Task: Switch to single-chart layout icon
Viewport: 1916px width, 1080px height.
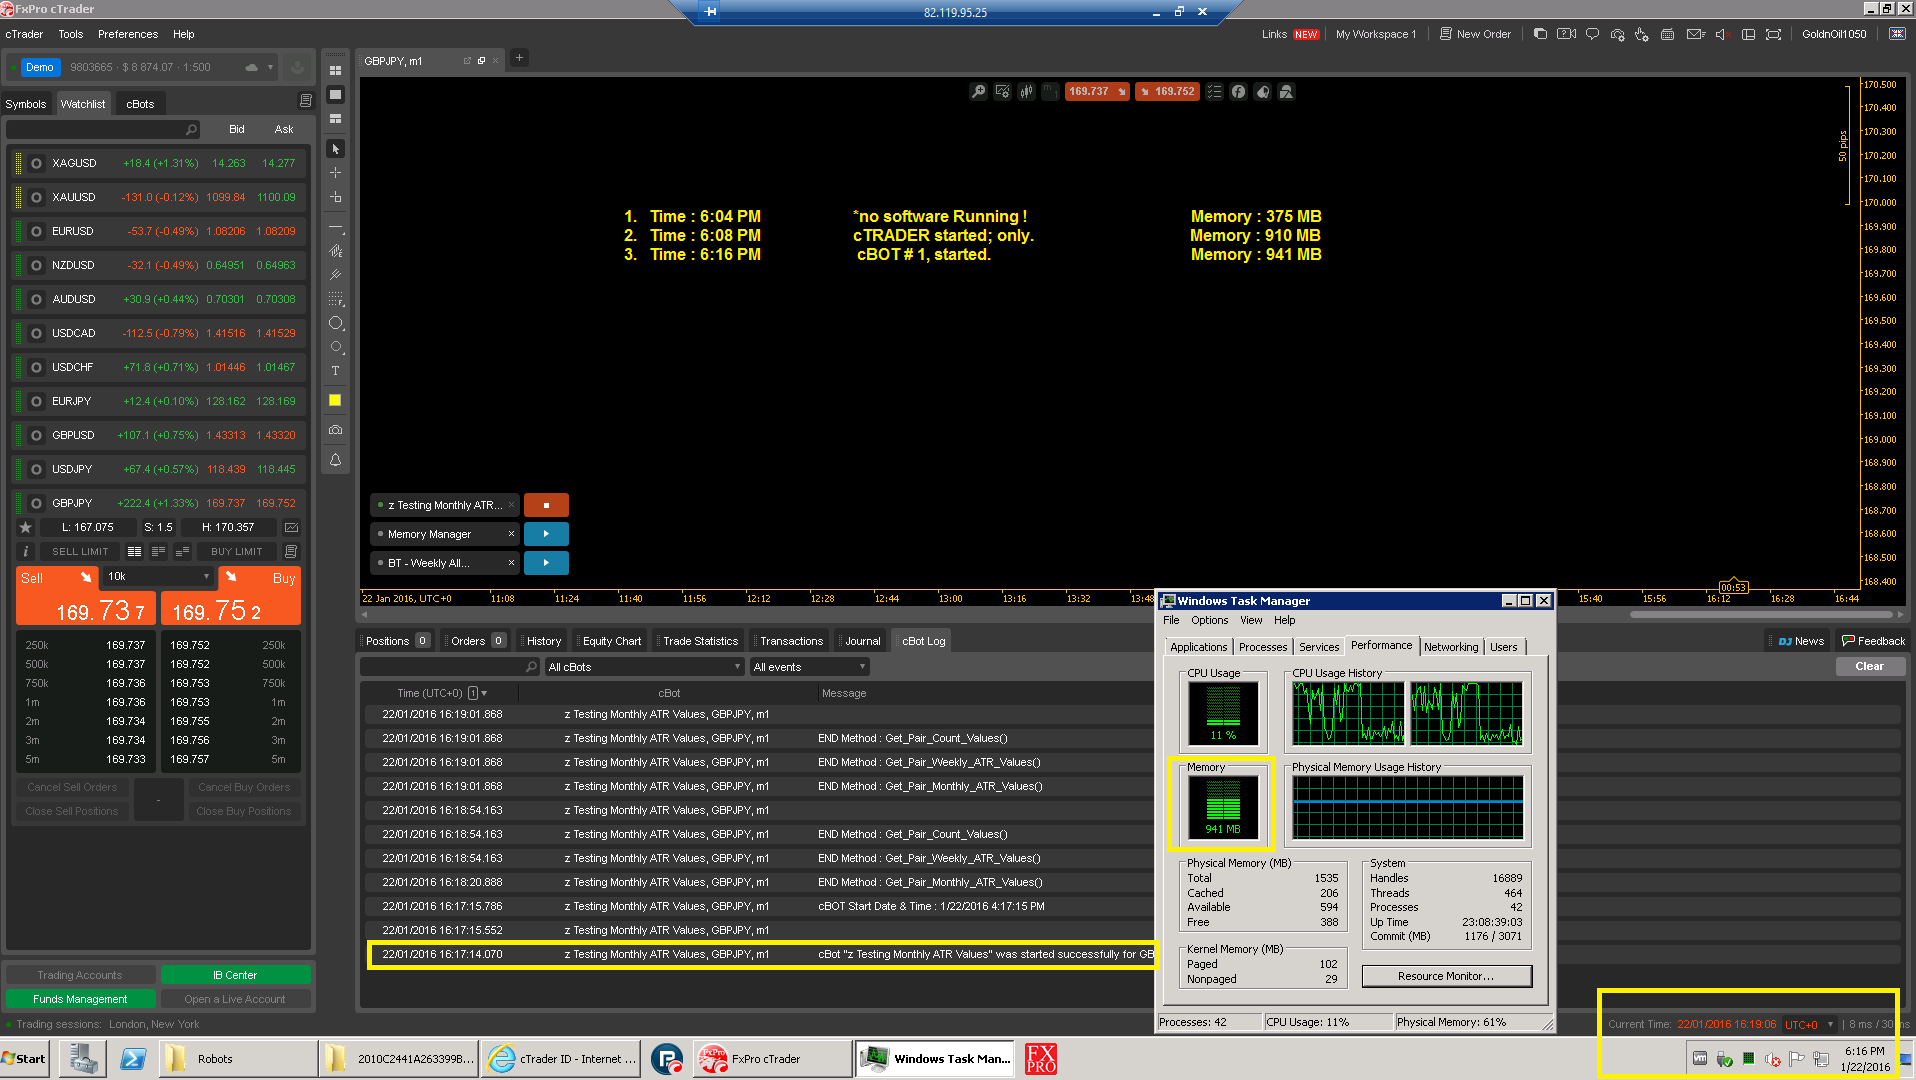Action: click(336, 95)
